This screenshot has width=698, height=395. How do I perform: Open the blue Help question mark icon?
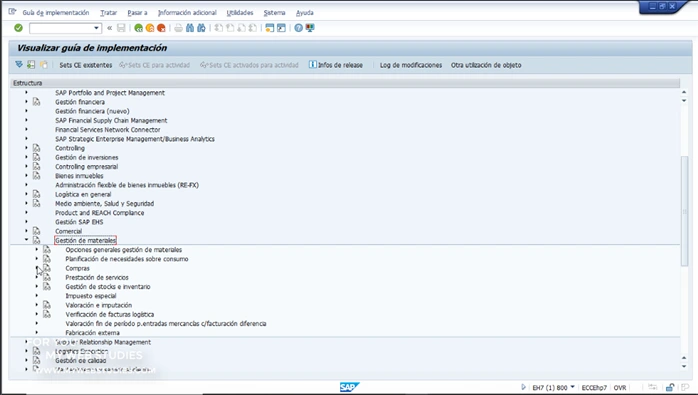point(298,28)
